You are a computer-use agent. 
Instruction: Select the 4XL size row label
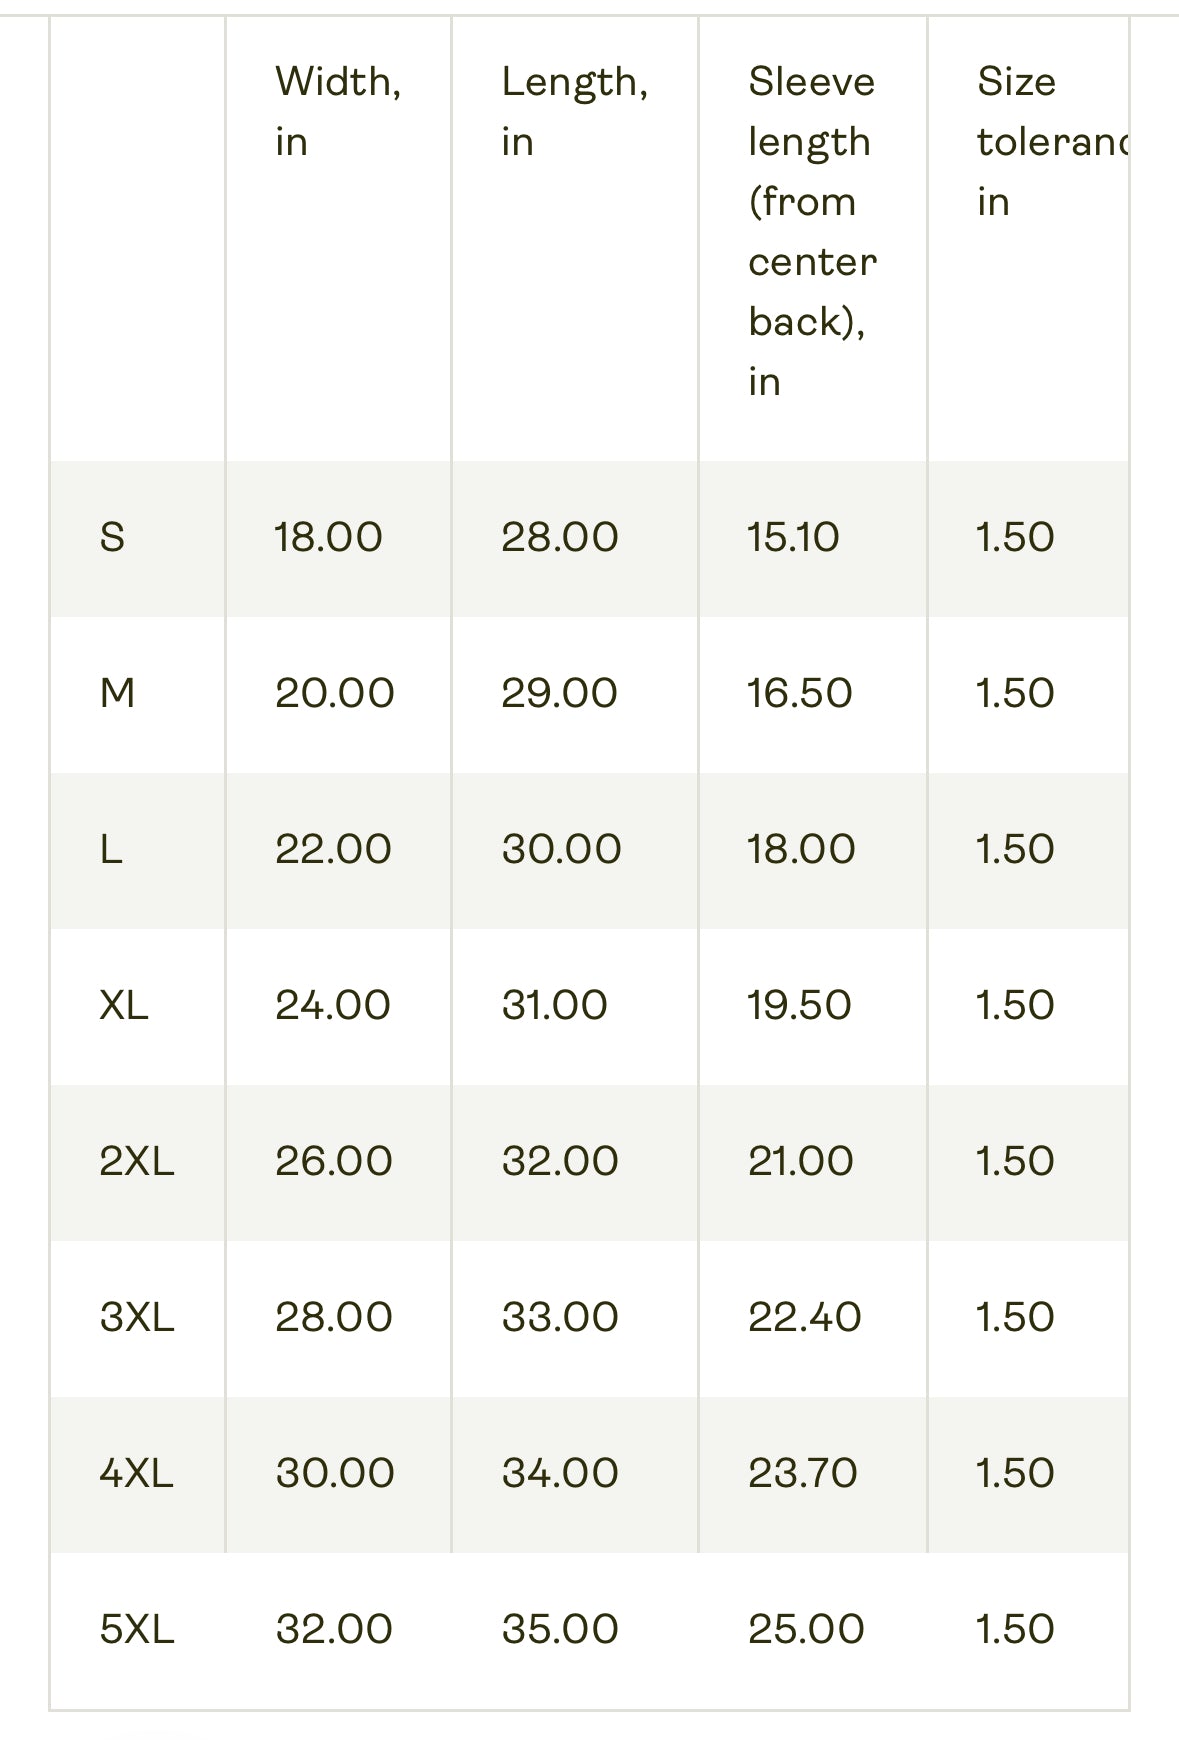tap(137, 1474)
